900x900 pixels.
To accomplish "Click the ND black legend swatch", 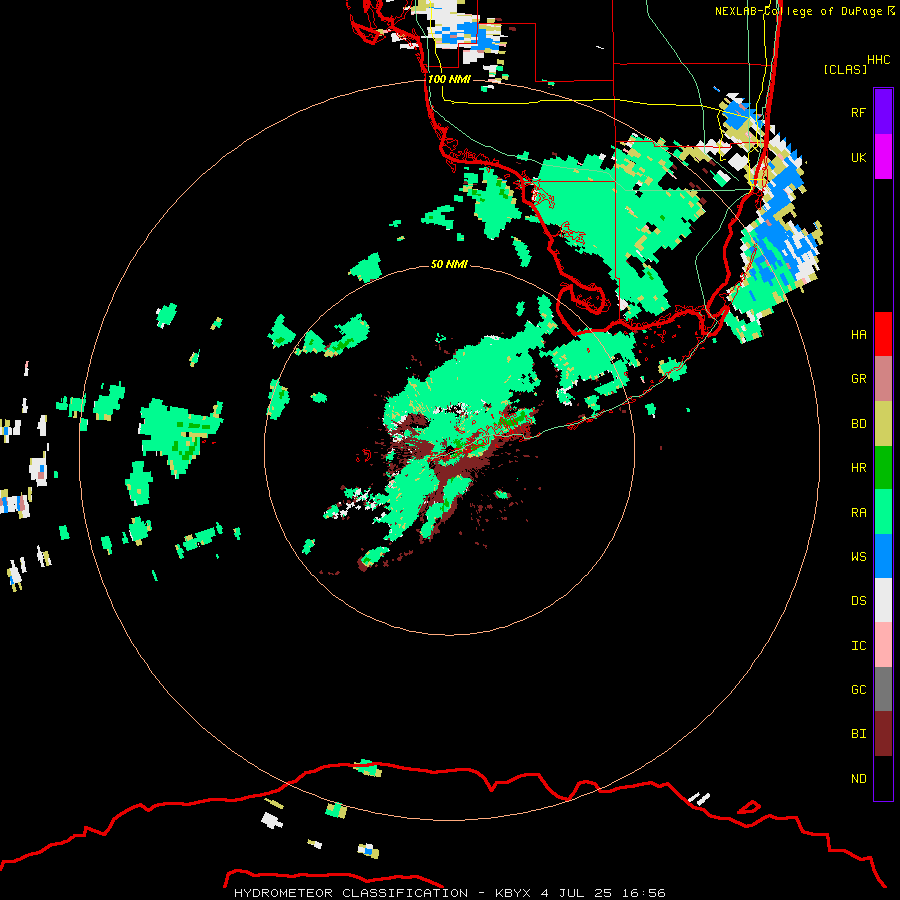I will (883, 778).
